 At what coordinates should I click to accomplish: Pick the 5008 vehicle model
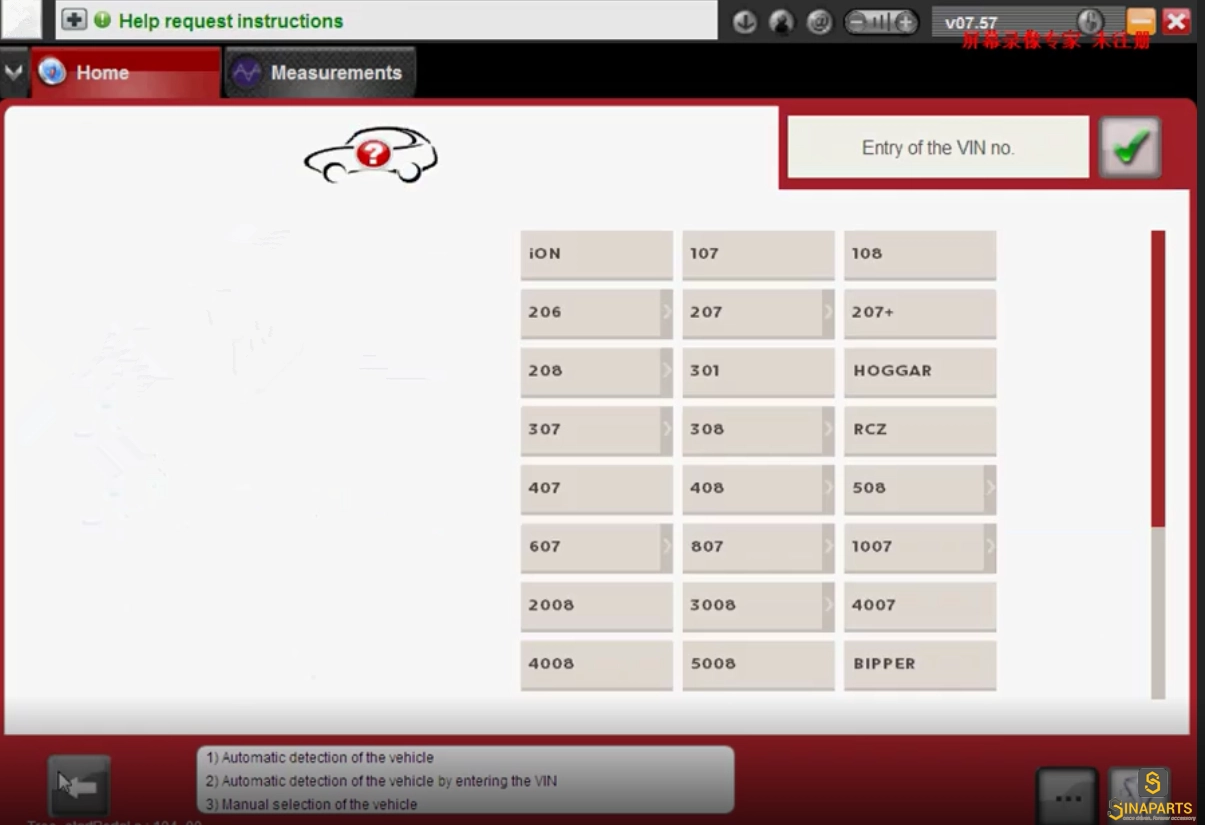[x=758, y=665]
